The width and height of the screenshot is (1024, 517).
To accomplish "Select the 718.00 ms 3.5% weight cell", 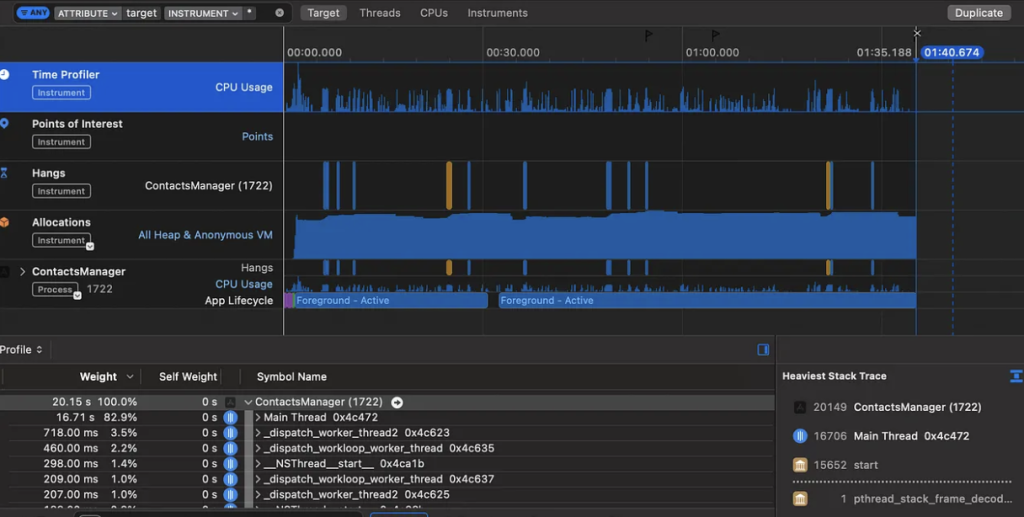I will (x=90, y=433).
